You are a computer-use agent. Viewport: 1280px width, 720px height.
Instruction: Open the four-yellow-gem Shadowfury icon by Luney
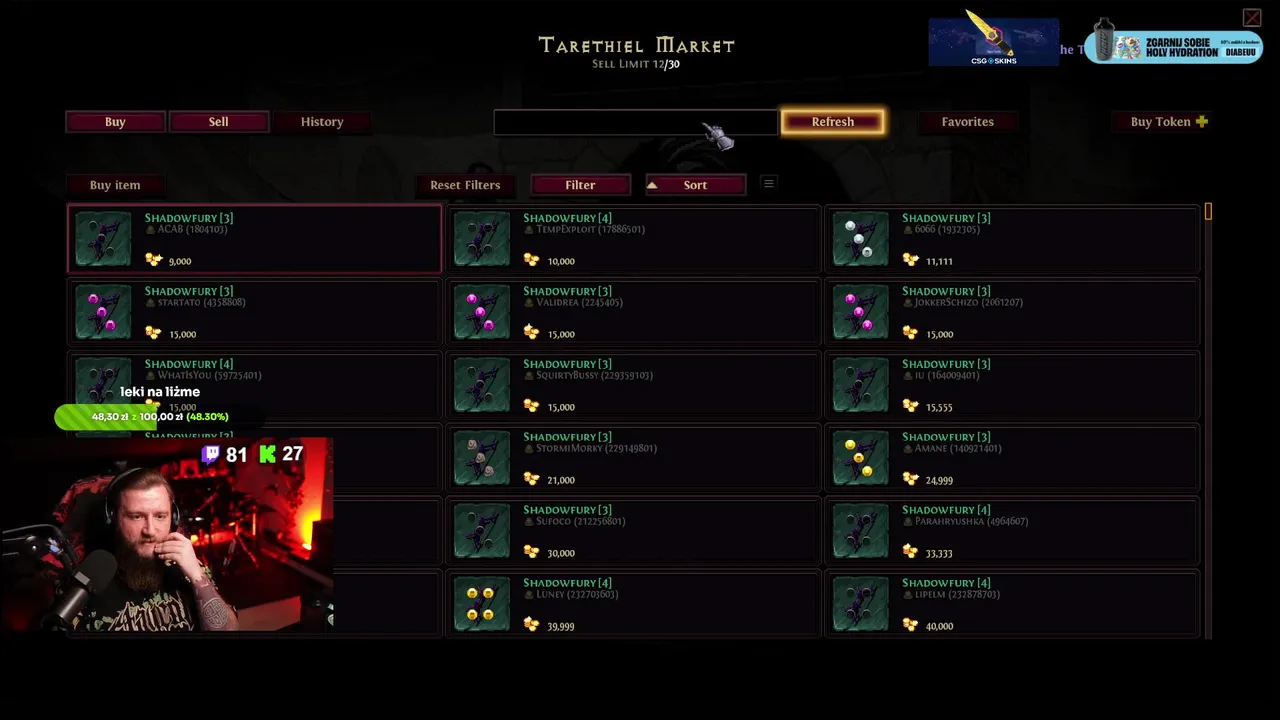[x=482, y=604]
